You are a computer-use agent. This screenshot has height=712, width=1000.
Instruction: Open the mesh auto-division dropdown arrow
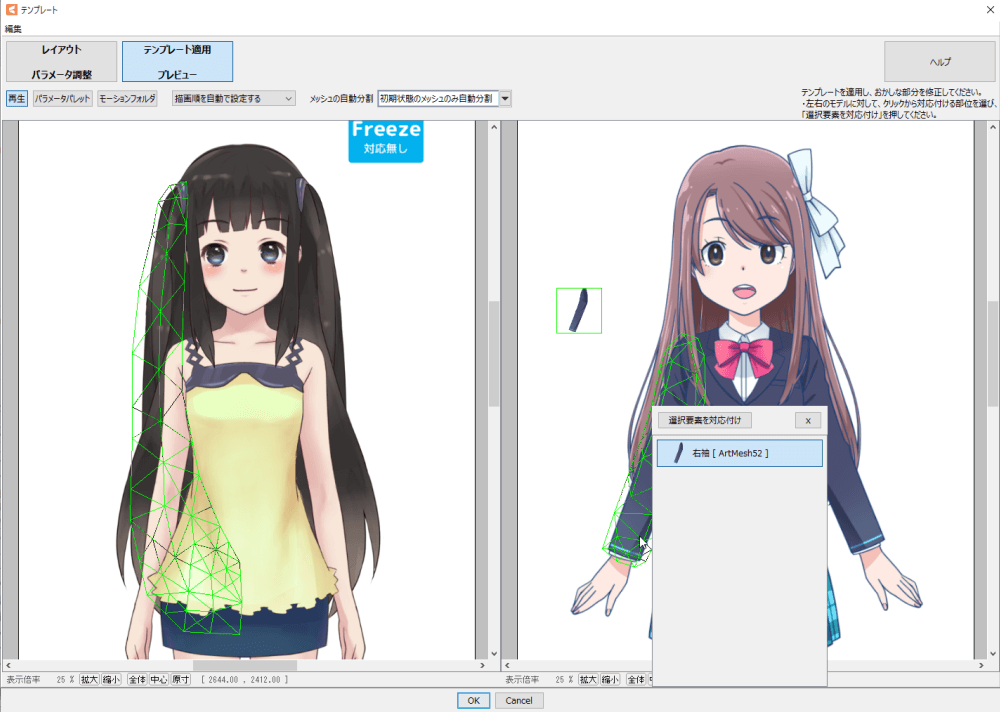pos(505,98)
